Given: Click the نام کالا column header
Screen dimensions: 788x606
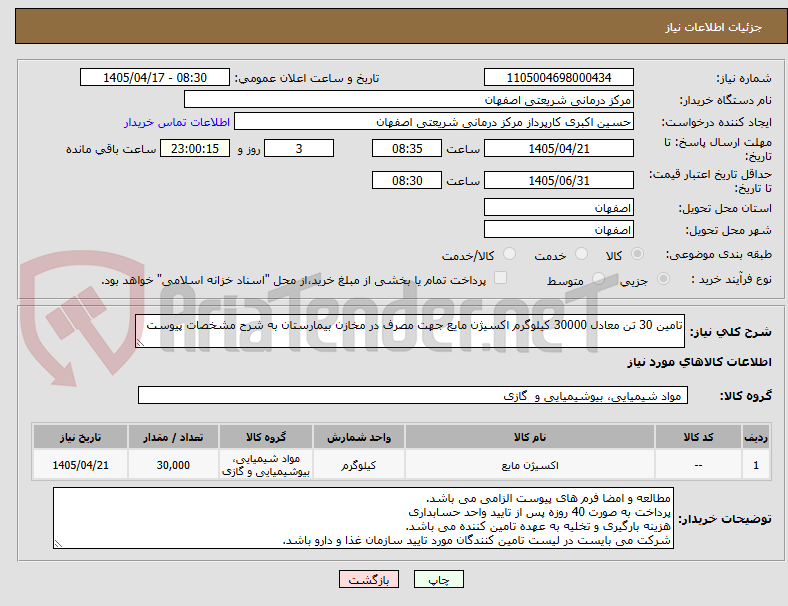Looking at the screenshot, I should (x=530, y=437).
